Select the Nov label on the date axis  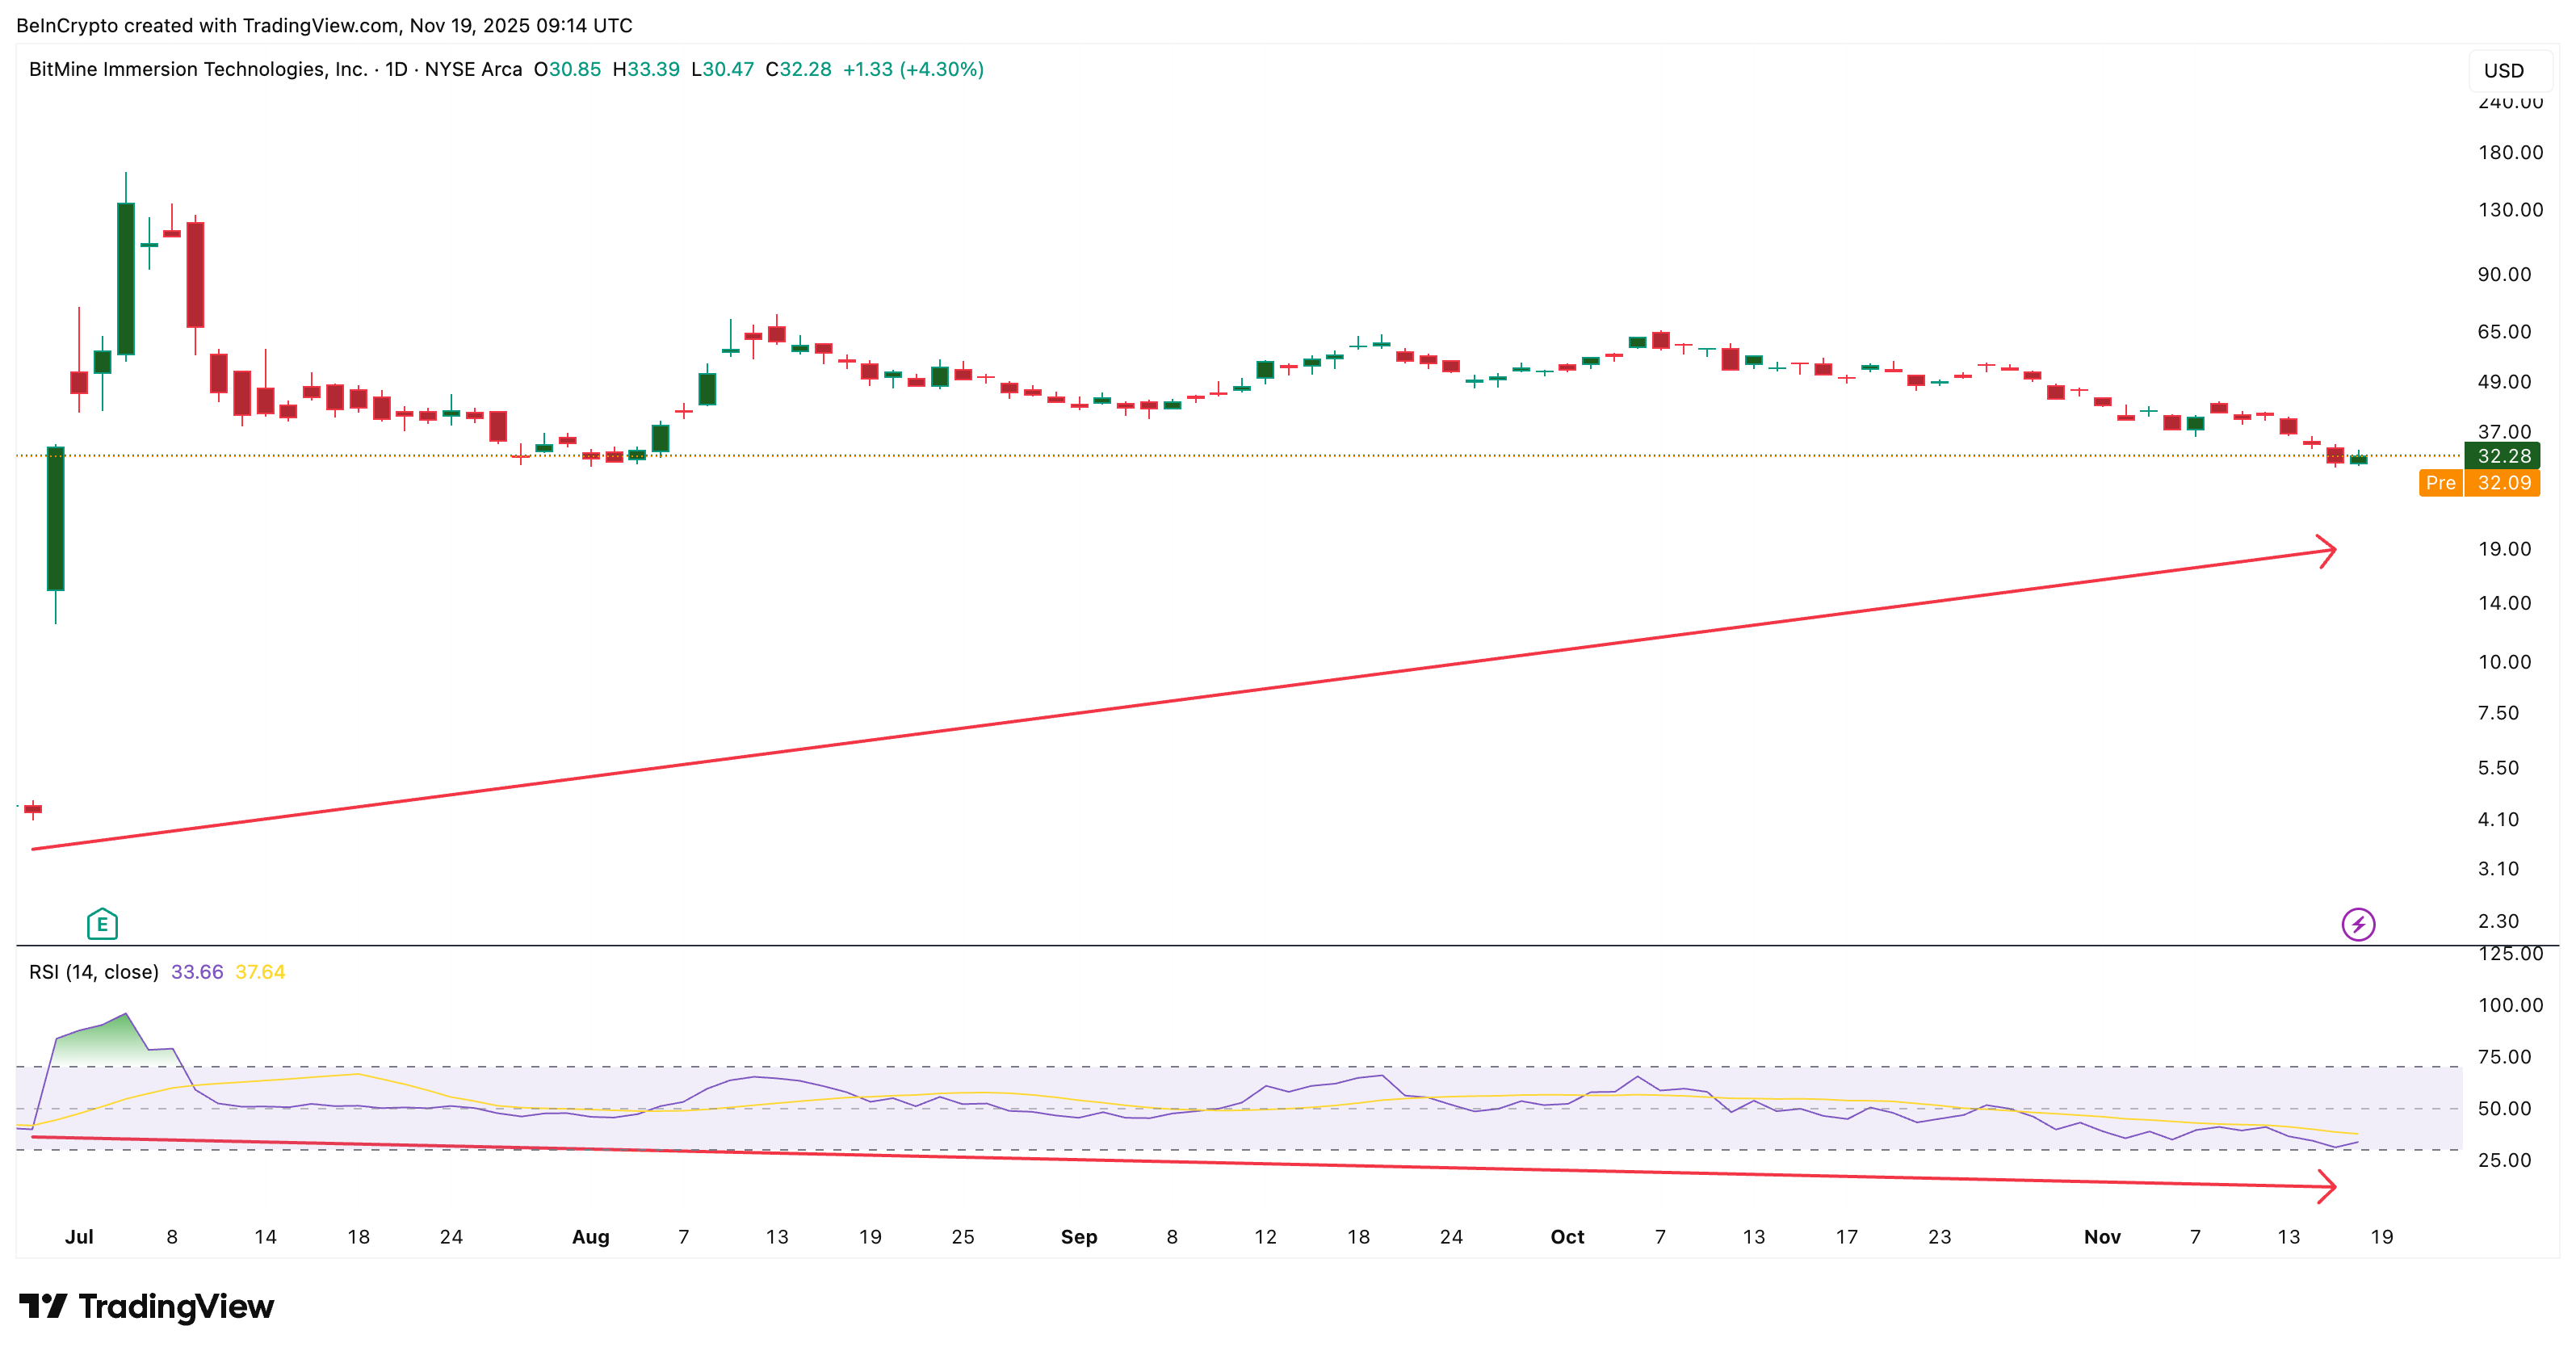[x=2103, y=1236]
